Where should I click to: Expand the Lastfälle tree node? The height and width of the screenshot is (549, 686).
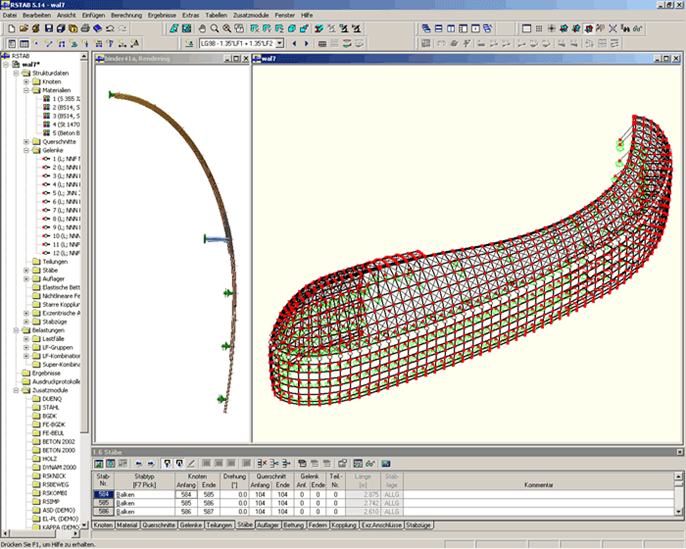click(x=26, y=339)
